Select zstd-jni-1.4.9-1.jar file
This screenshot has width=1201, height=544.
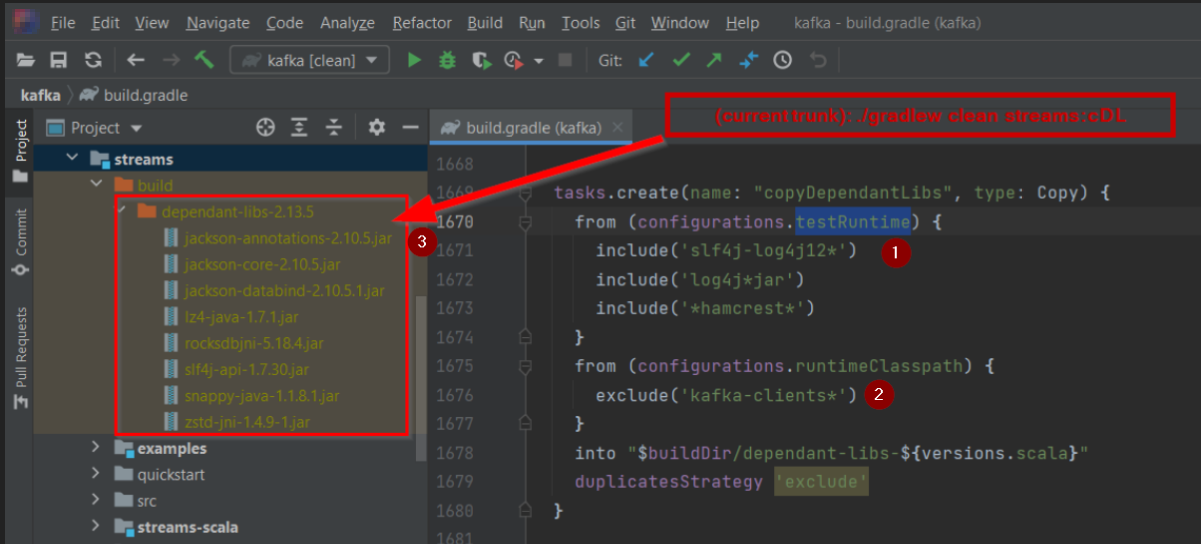click(x=236, y=421)
